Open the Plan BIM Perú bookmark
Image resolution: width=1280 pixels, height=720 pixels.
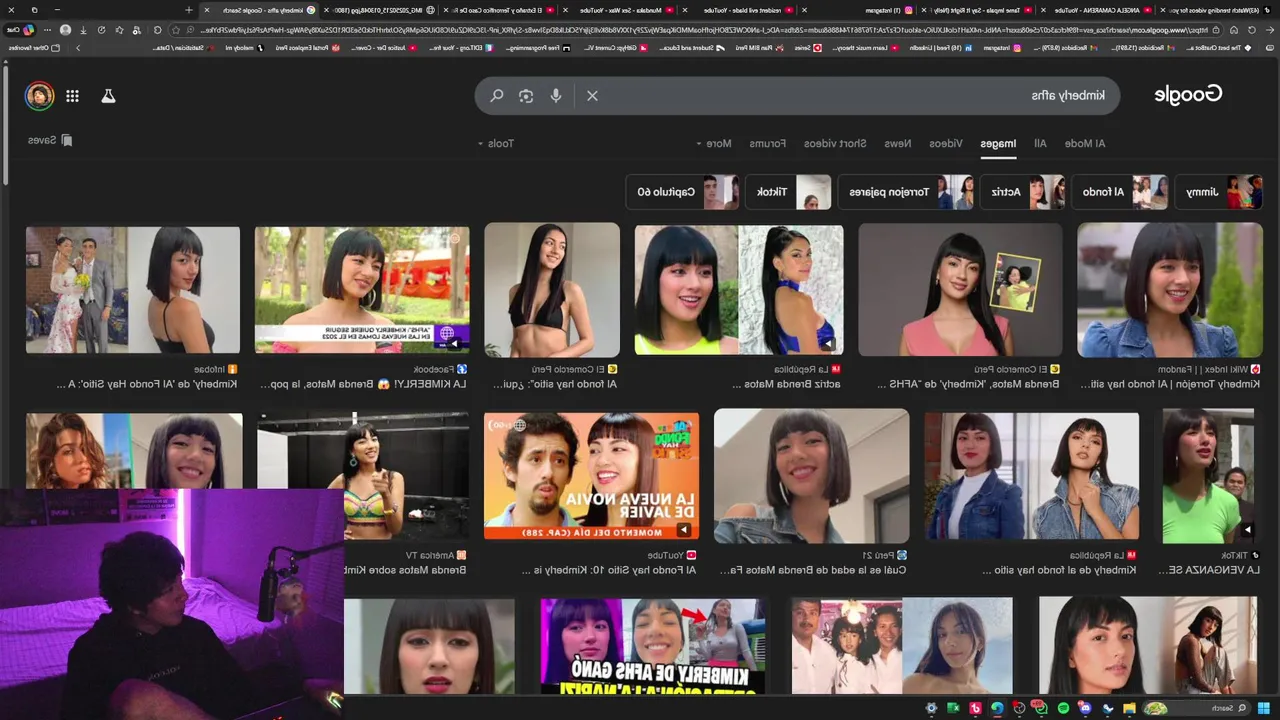(761, 48)
